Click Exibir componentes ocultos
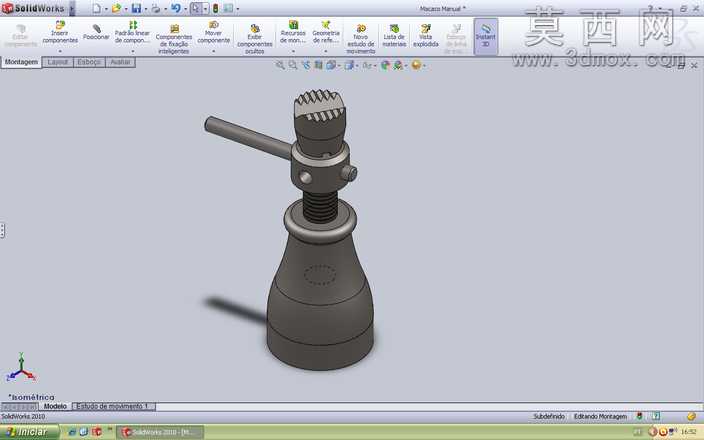The height and width of the screenshot is (440, 704). [255, 39]
